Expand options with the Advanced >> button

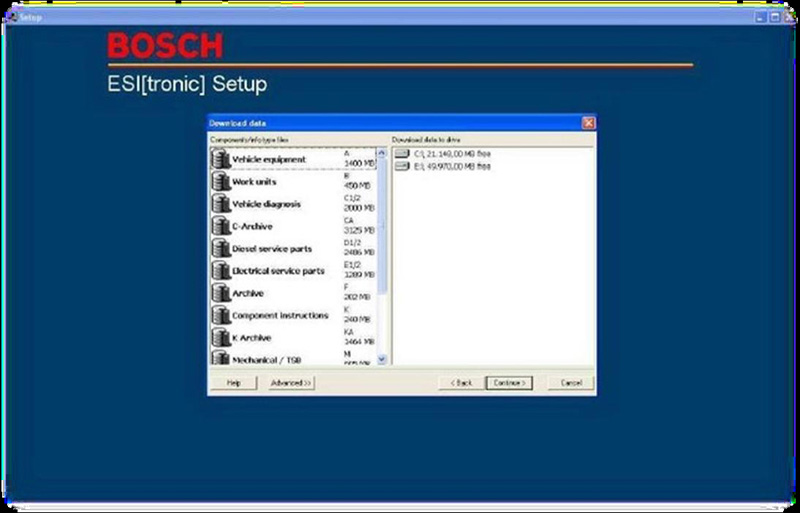(x=291, y=383)
